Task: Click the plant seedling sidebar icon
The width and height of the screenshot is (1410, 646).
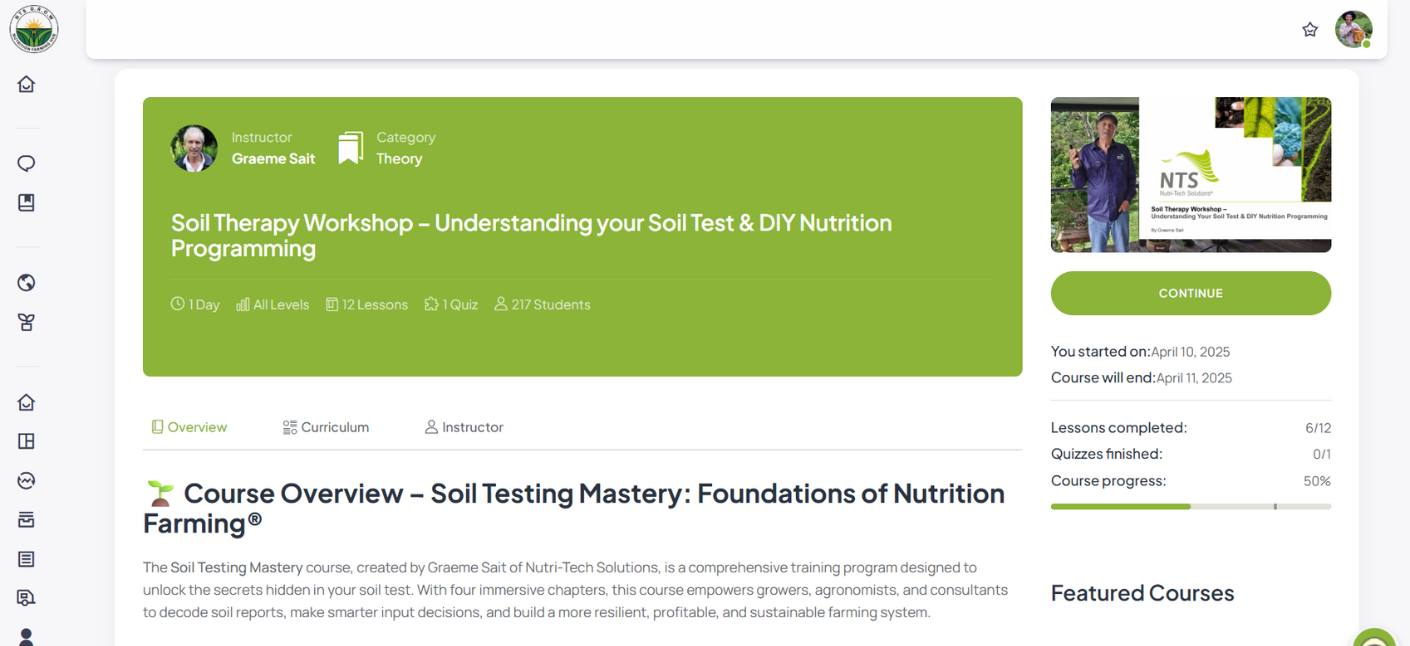Action: 27,322
